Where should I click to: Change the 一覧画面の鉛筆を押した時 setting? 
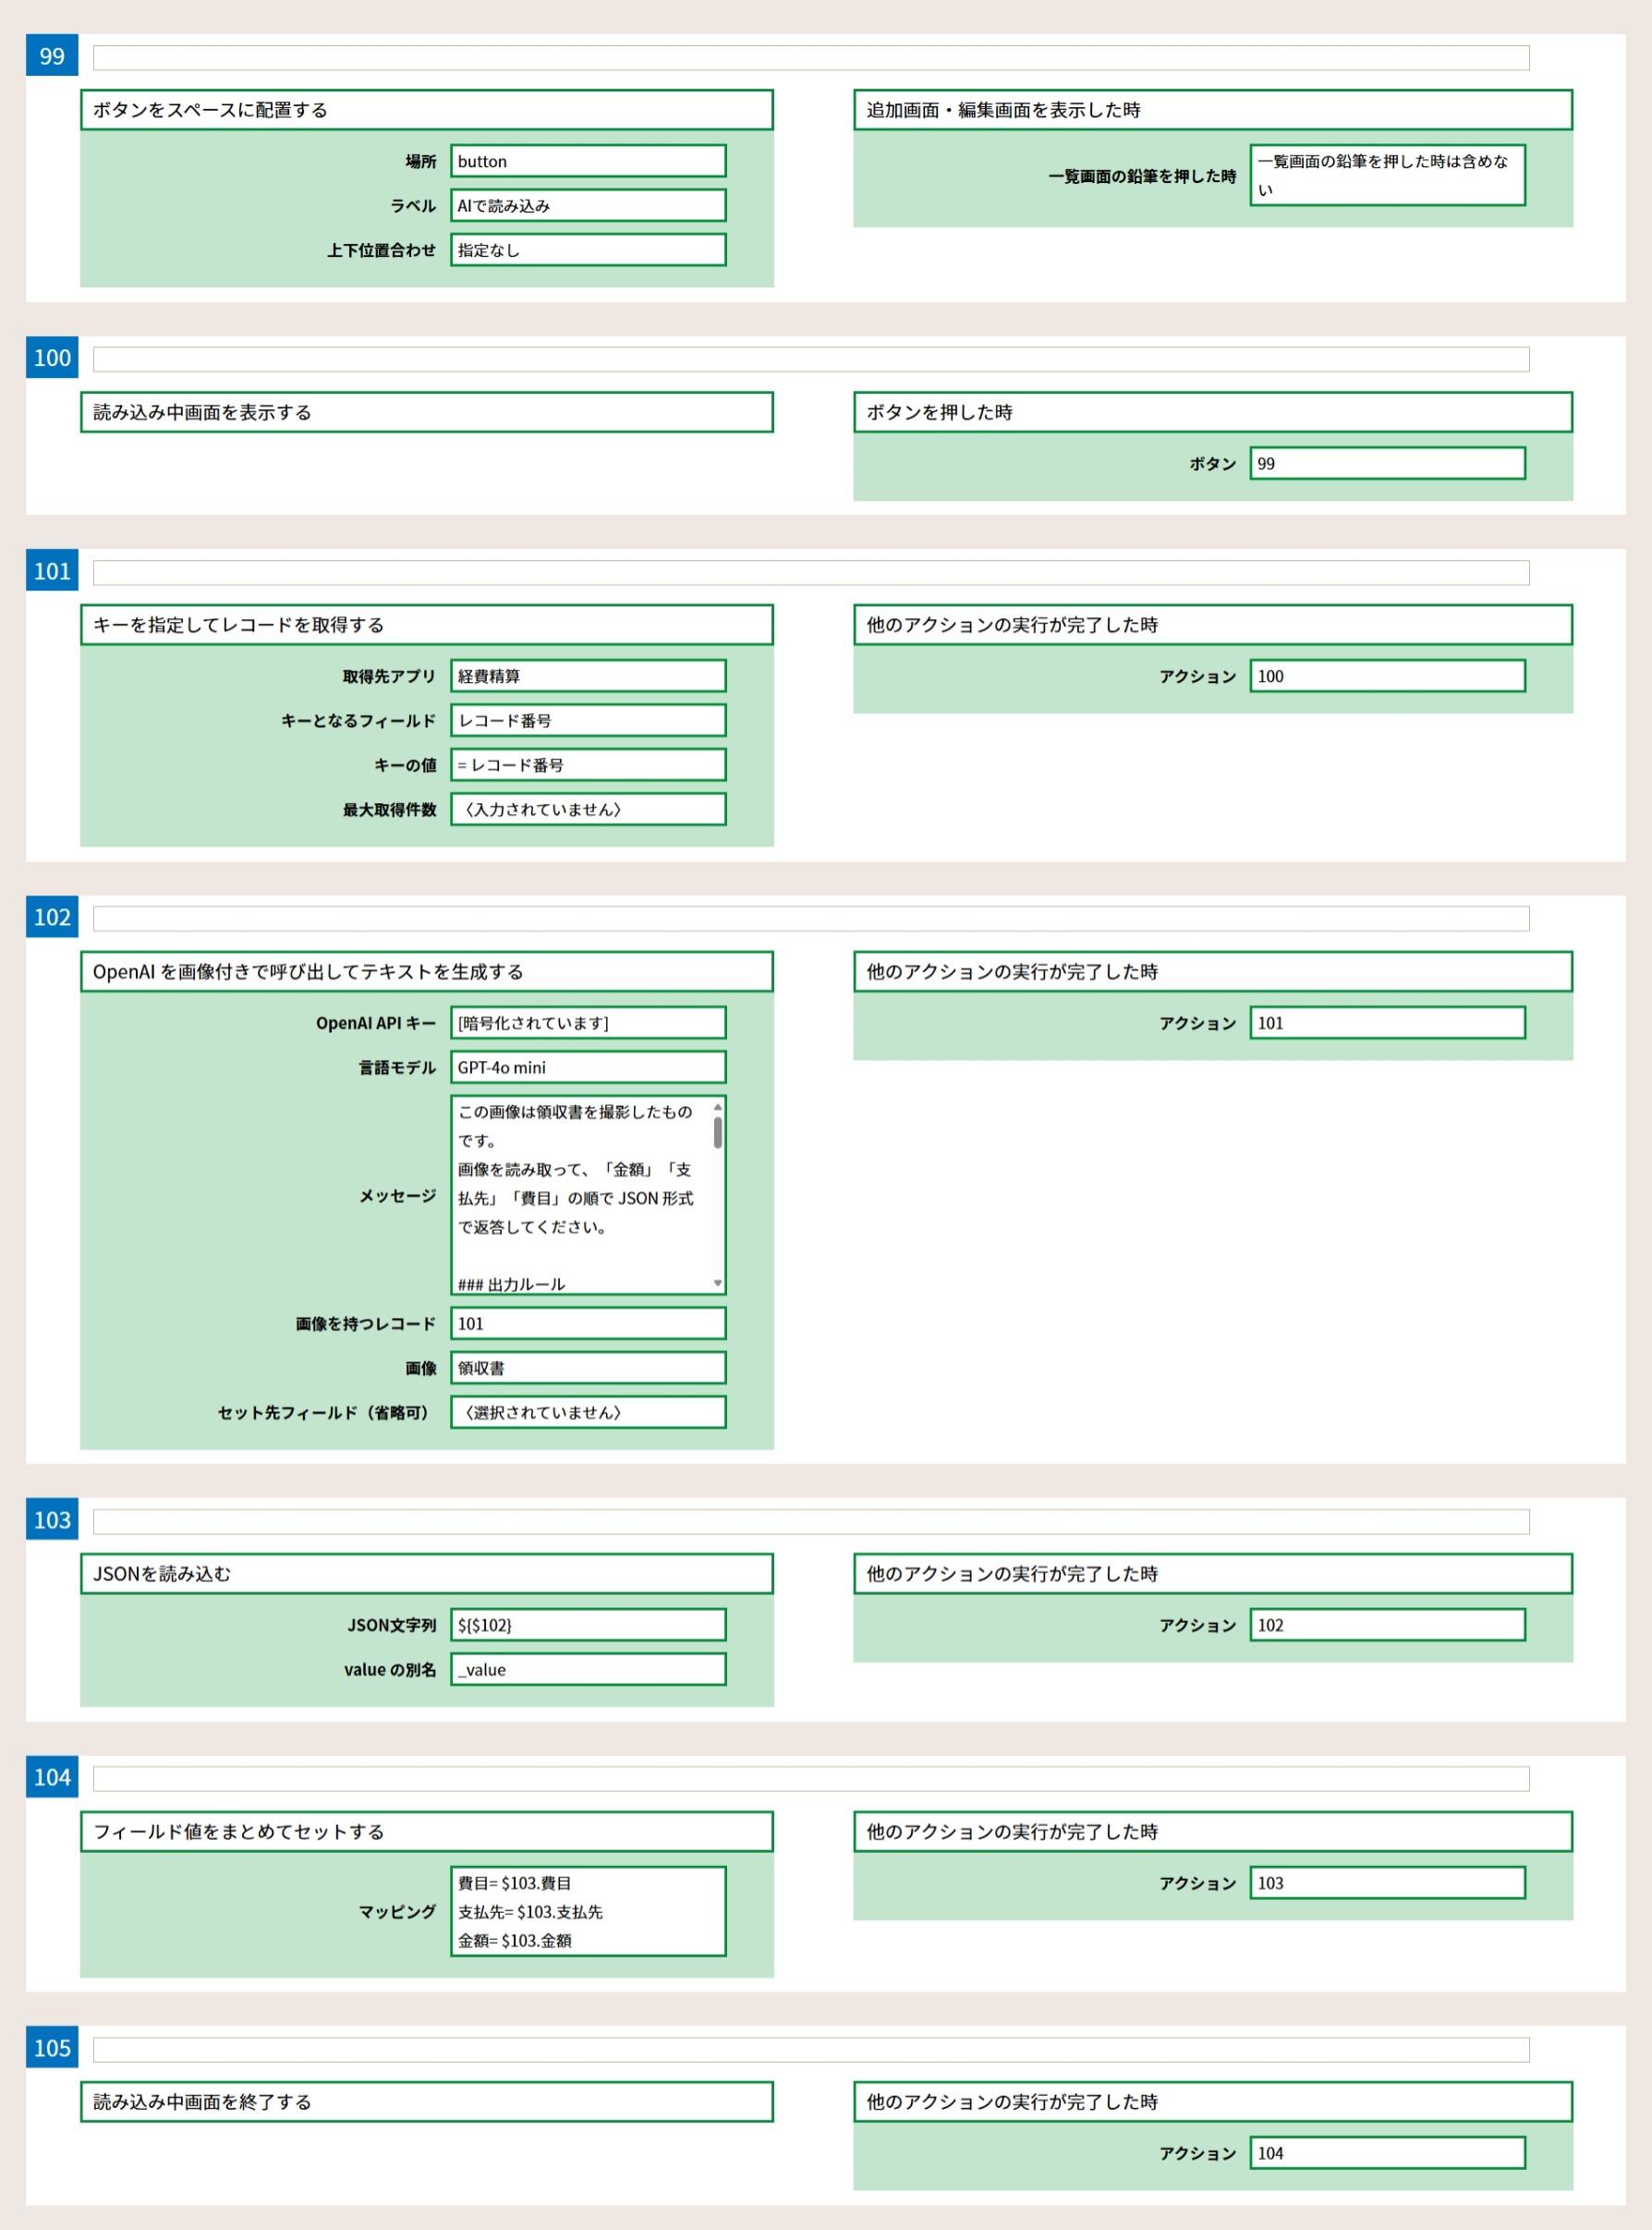point(1386,176)
